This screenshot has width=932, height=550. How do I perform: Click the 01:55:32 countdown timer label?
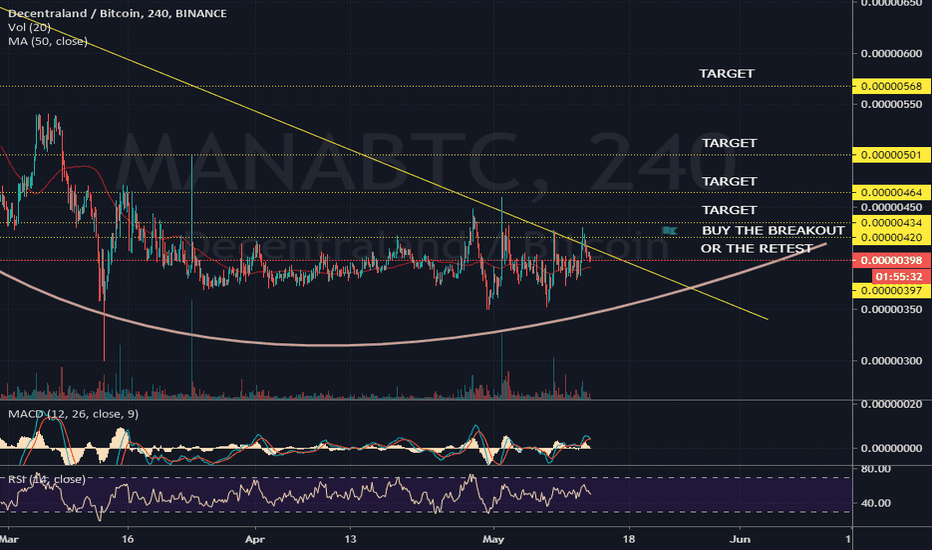(899, 276)
